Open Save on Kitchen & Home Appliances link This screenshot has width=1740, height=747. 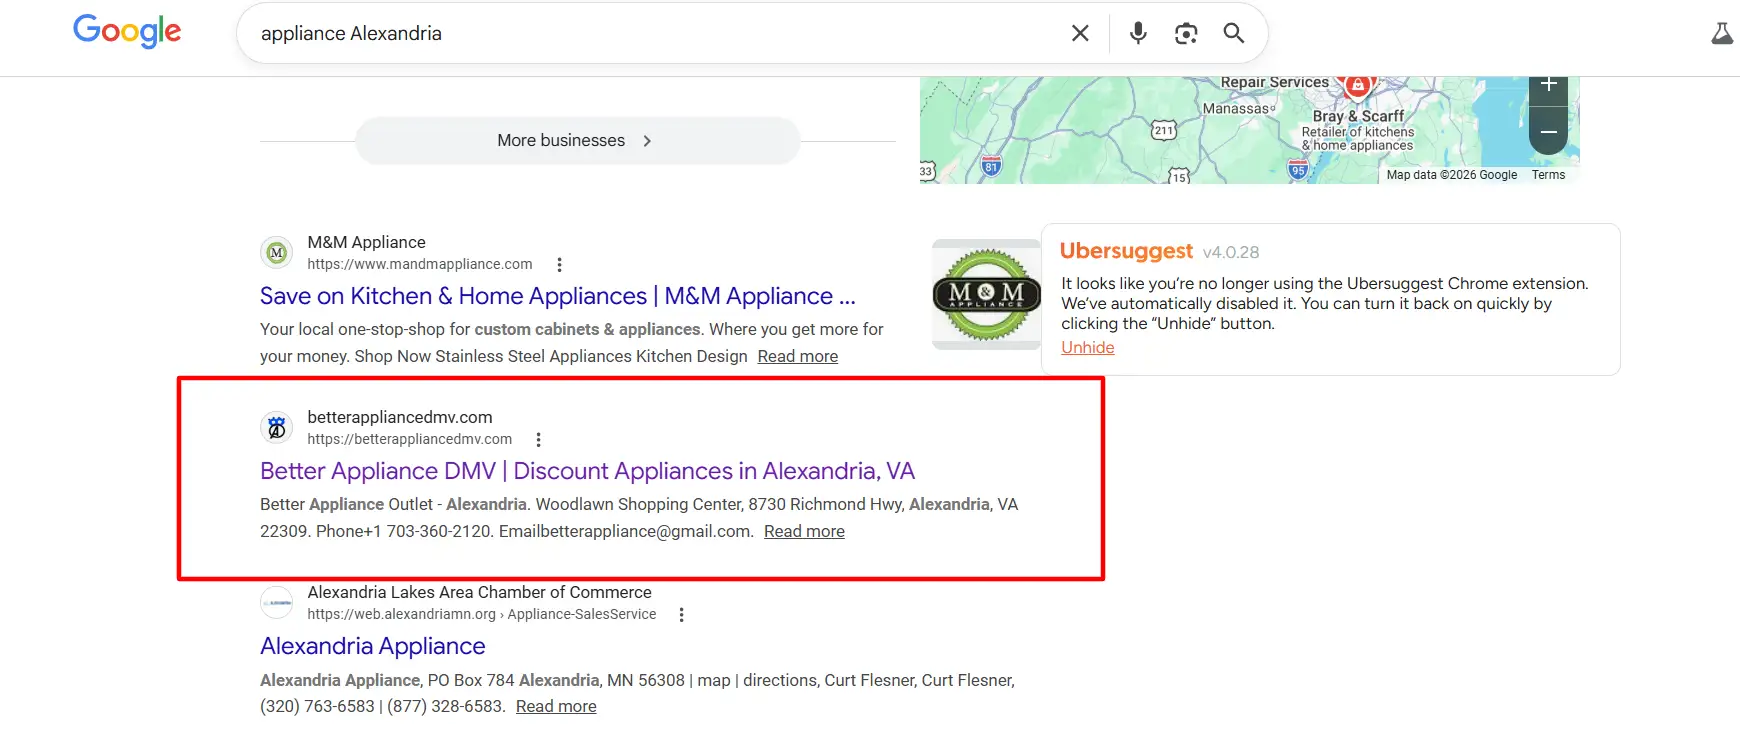coord(557,296)
